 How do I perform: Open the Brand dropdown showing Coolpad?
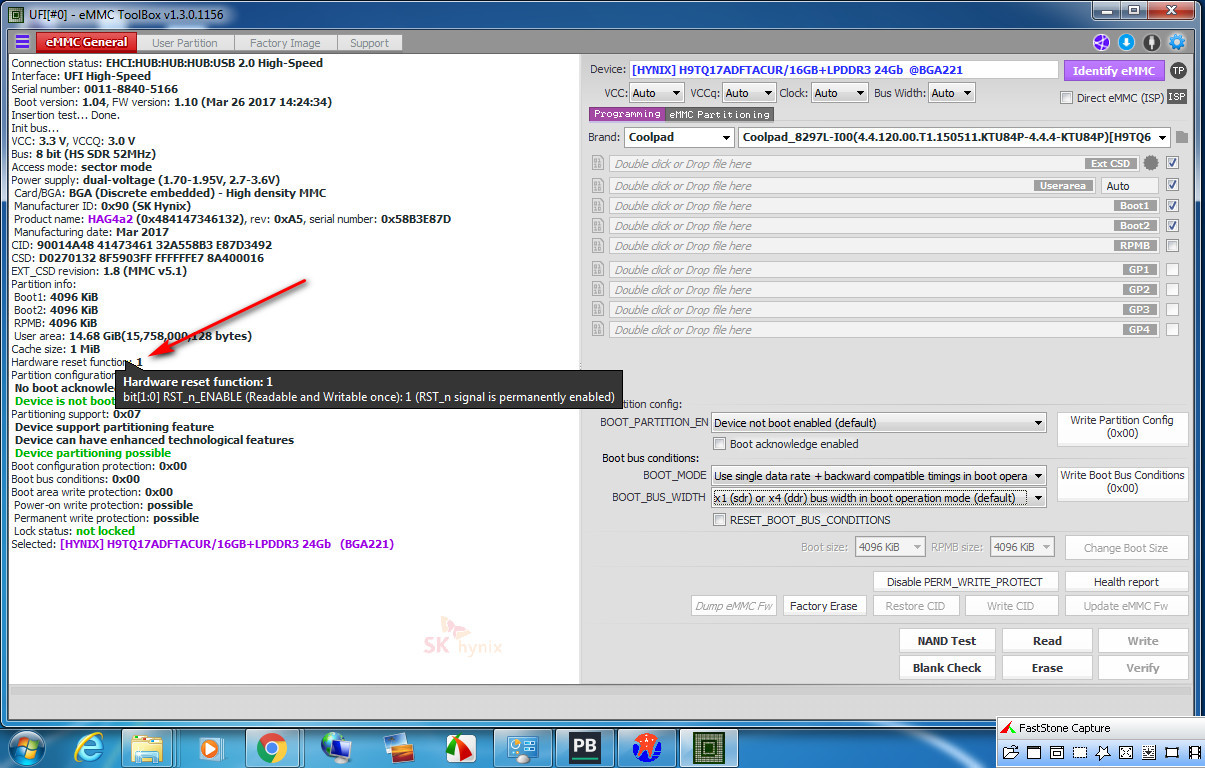click(x=680, y=137)
